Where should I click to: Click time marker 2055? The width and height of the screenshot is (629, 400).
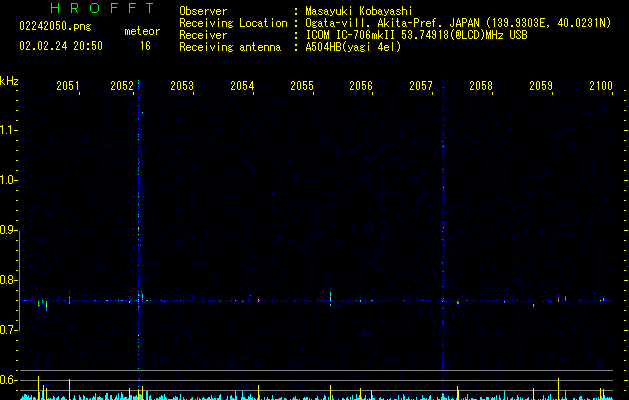point(302,85)
